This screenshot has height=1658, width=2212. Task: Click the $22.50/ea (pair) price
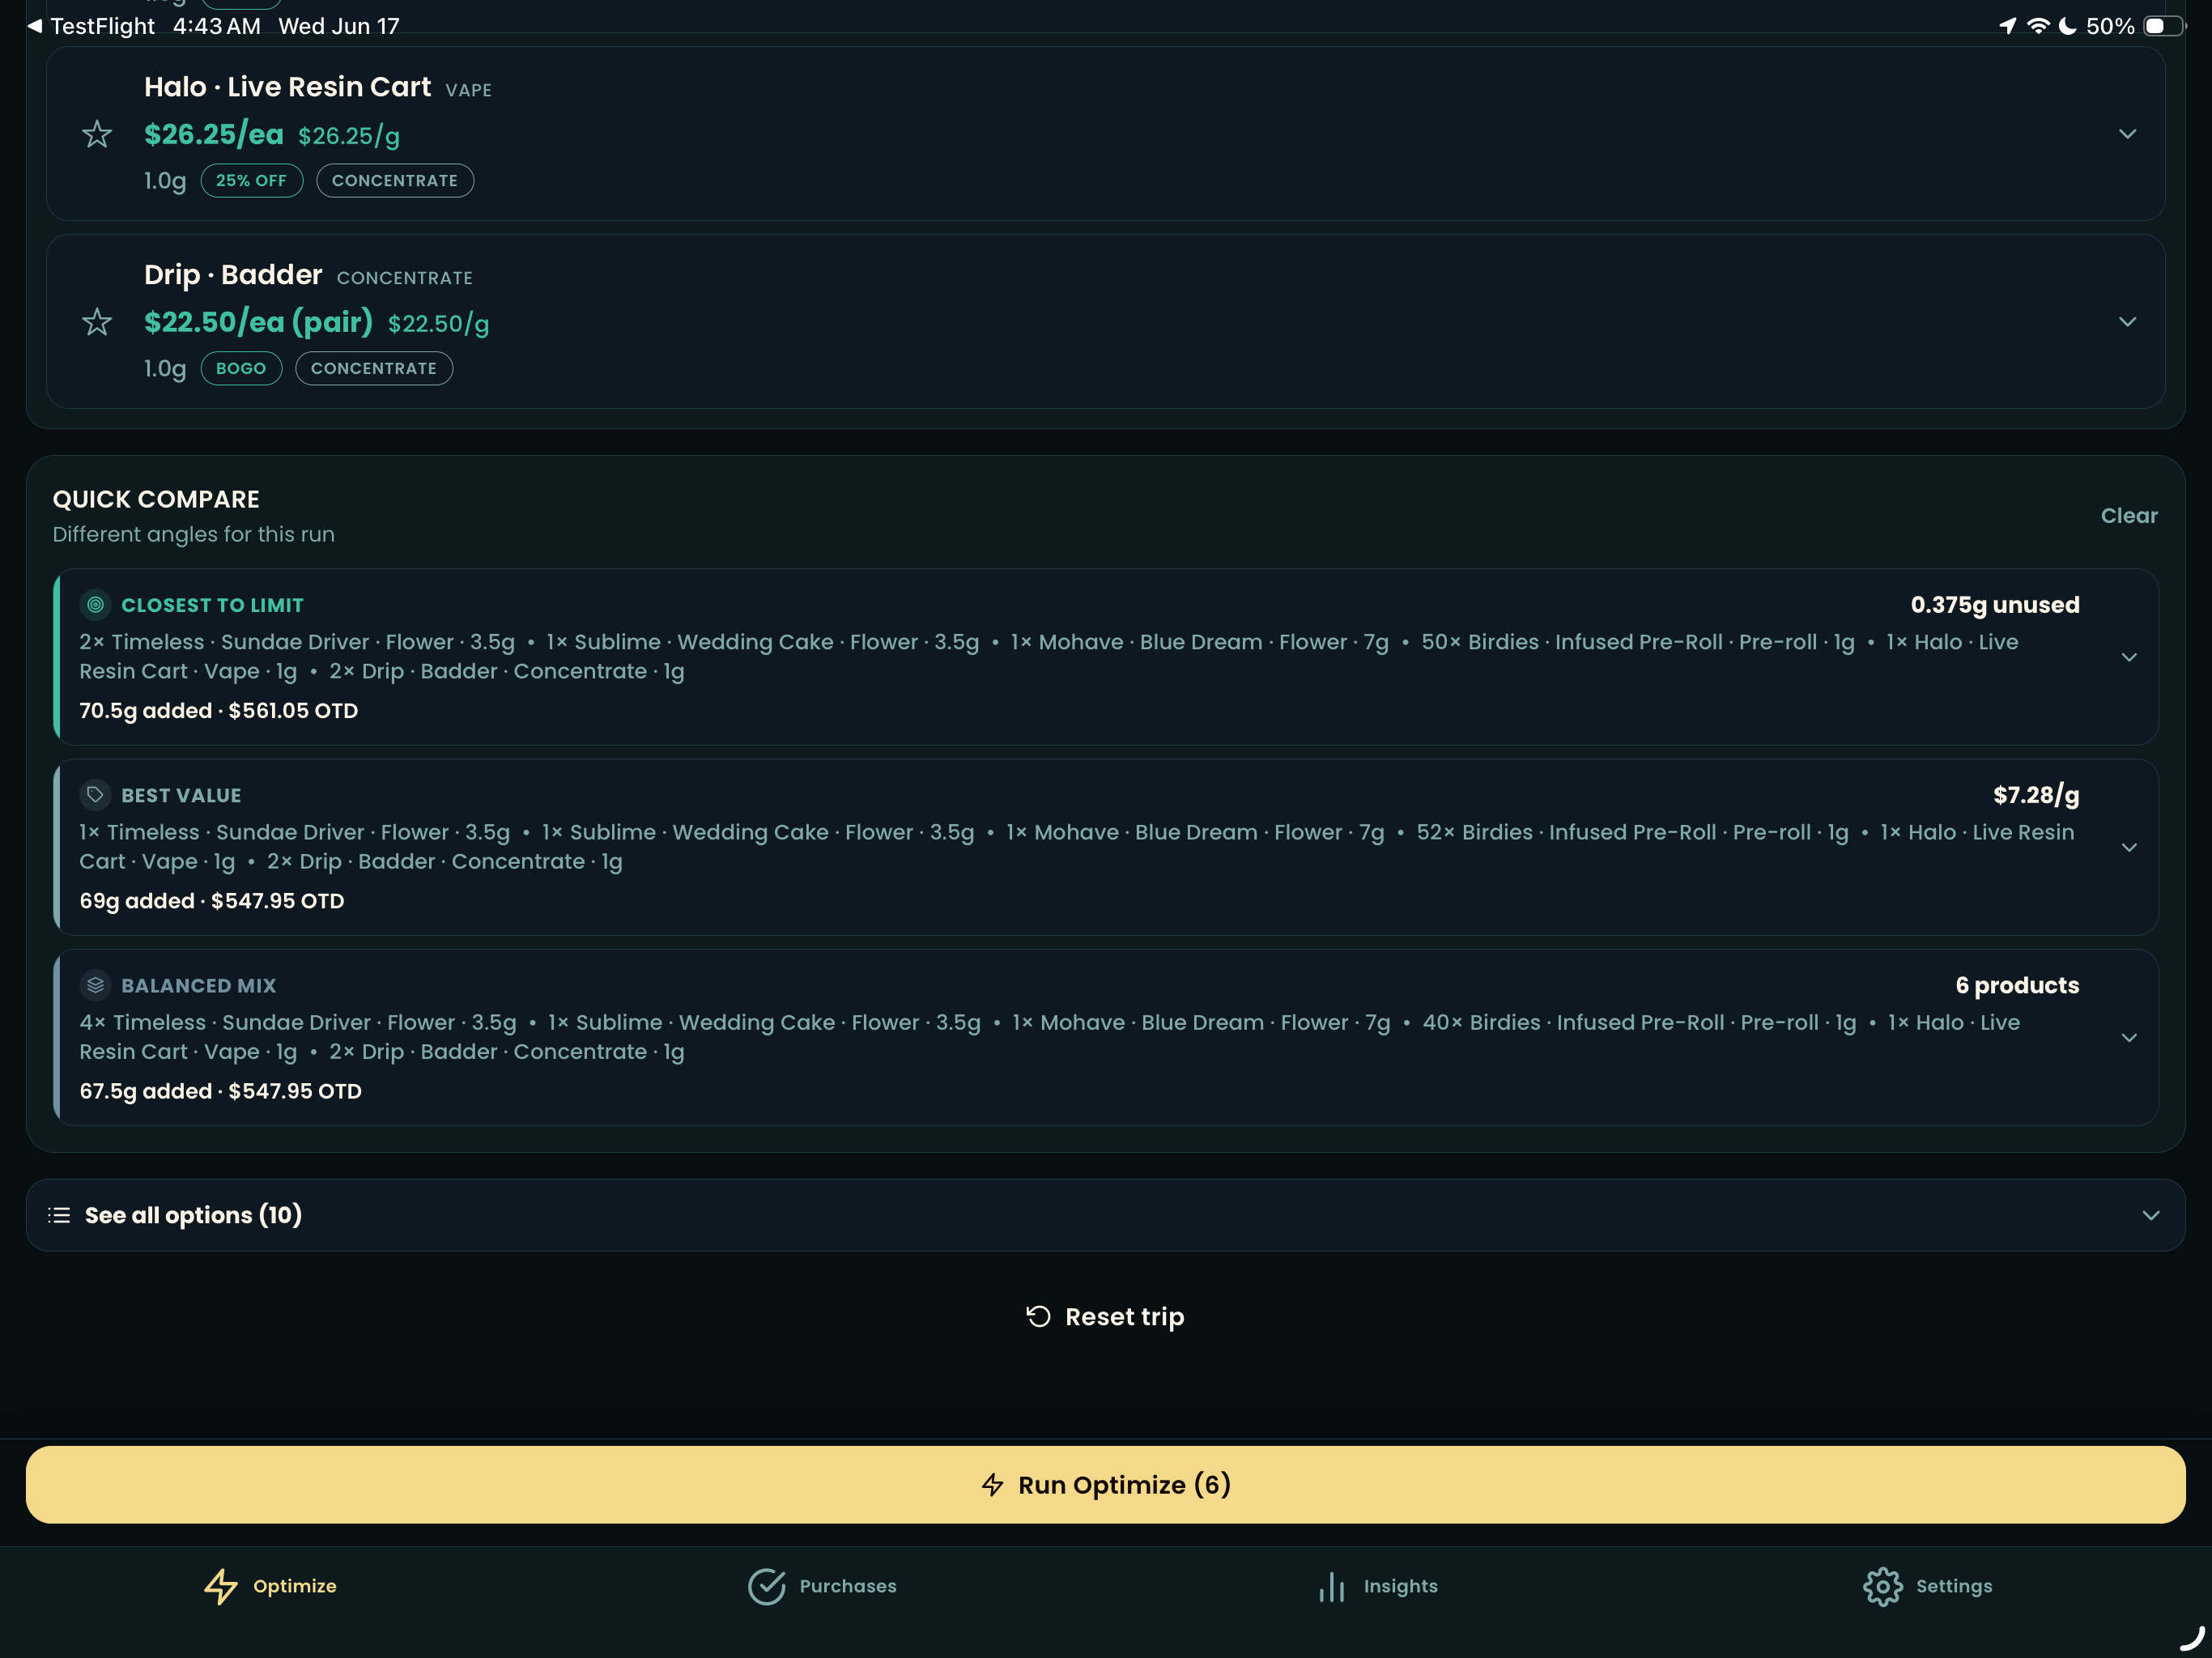tap(258, 322)
